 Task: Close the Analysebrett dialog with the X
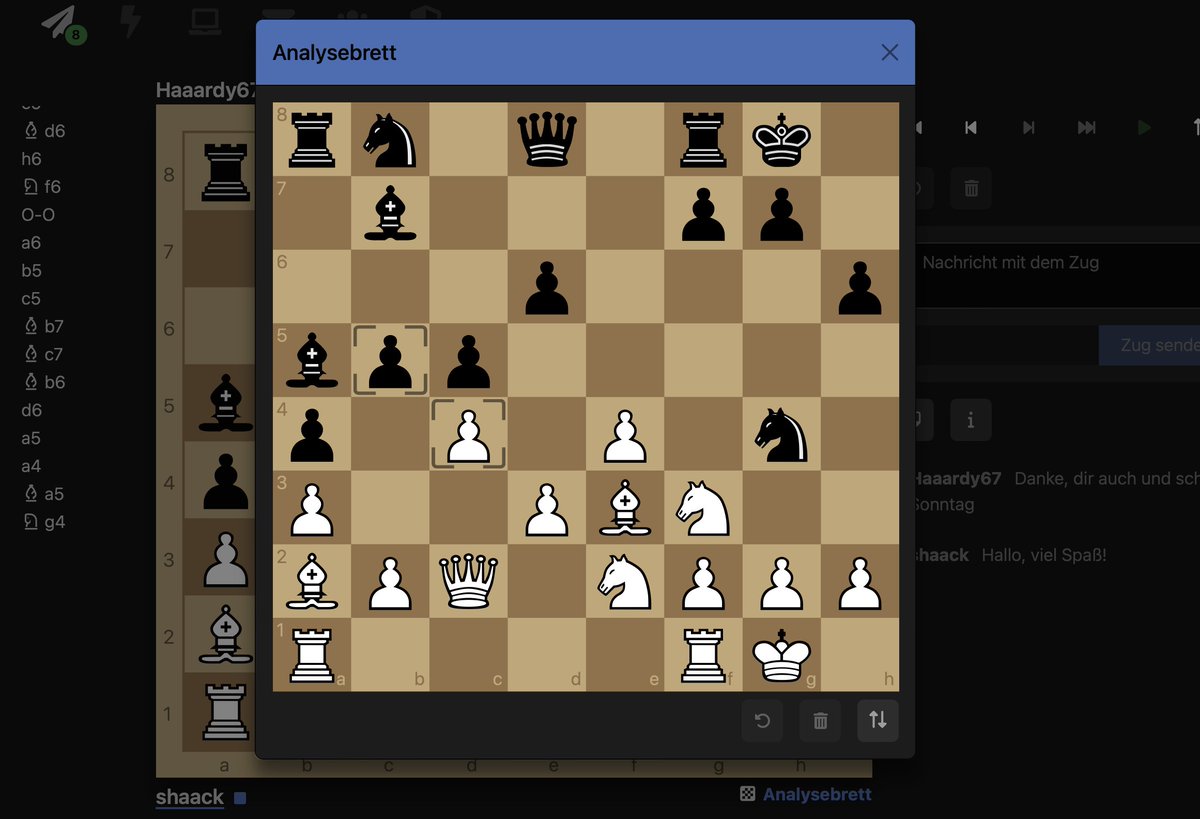coord(889,52)
